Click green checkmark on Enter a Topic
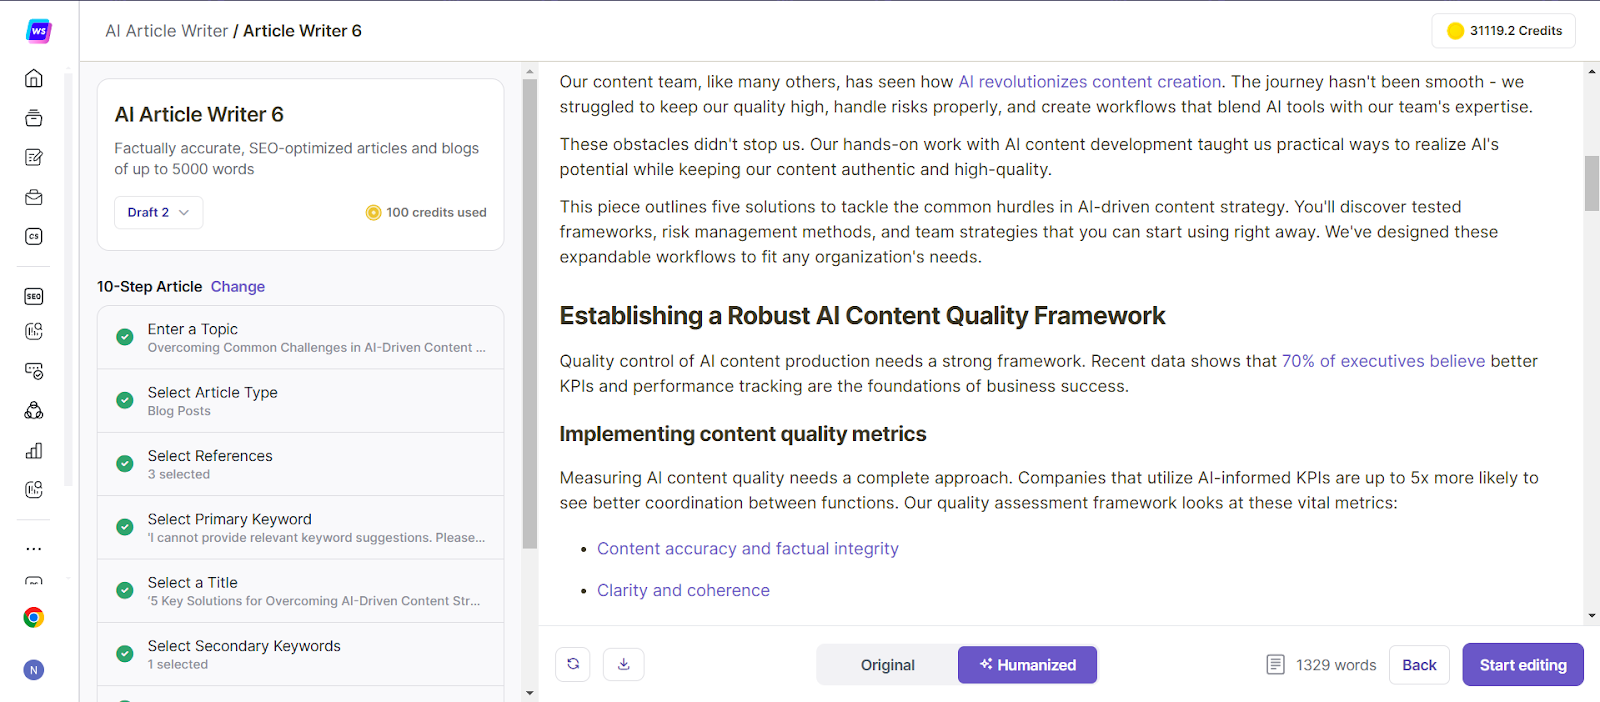 click(x=125, y=337)
